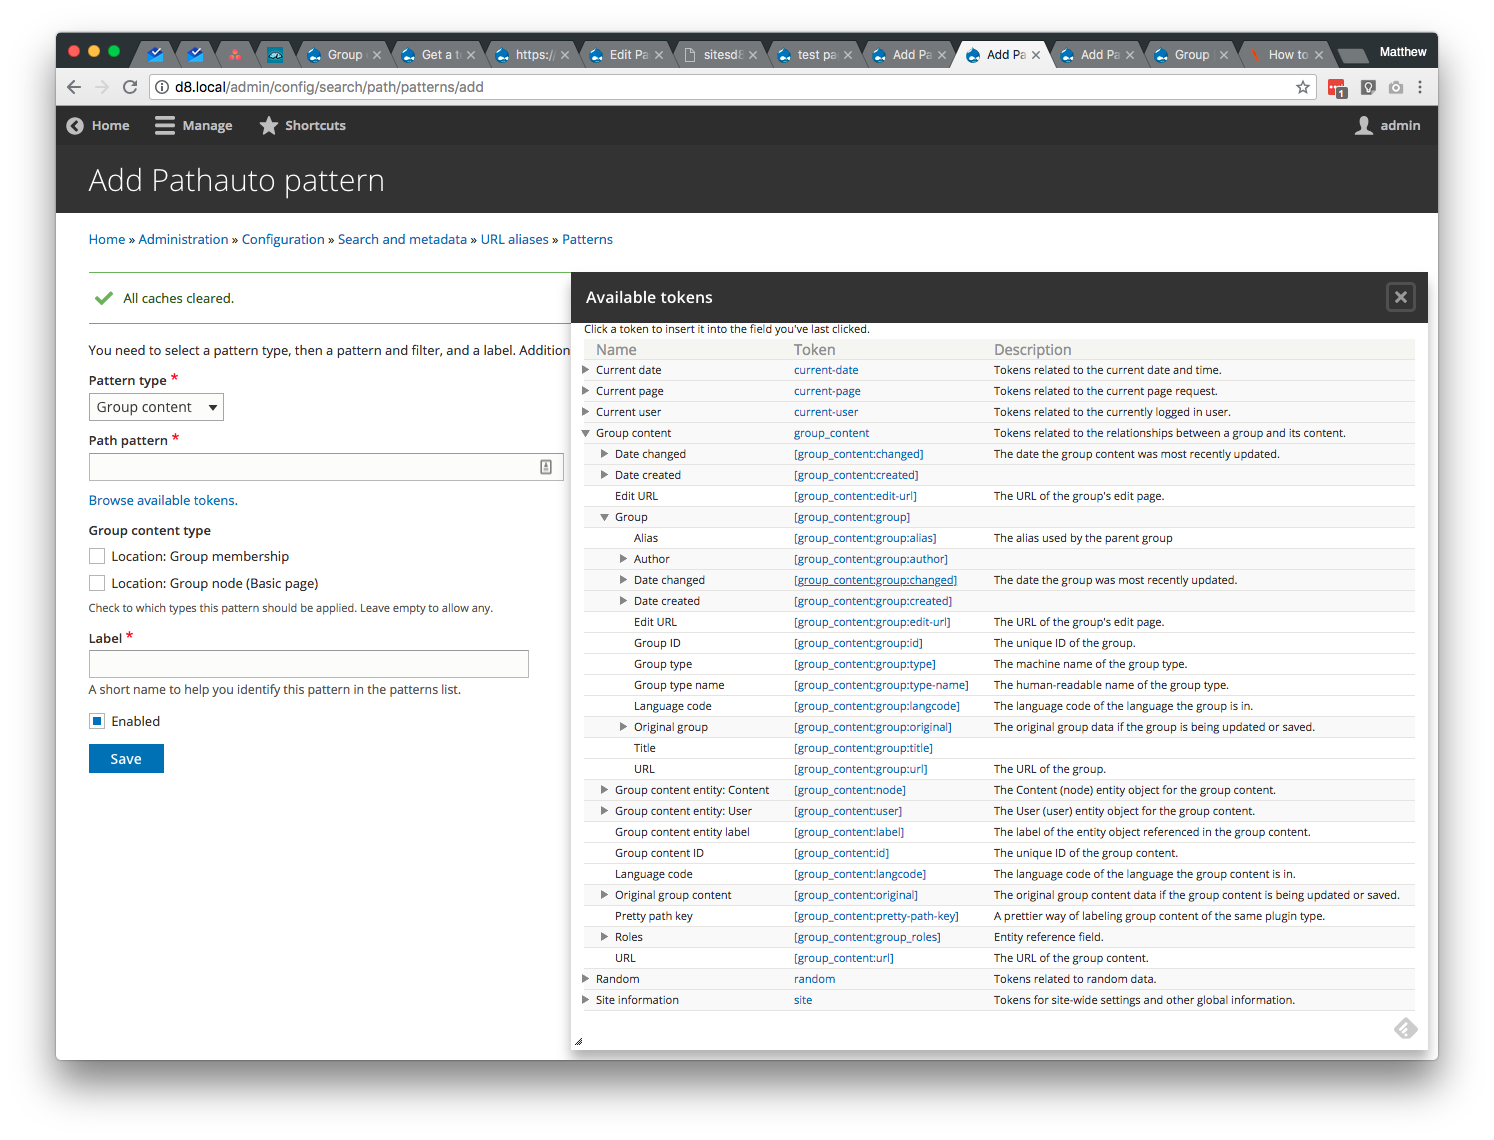Viewport: 1494px width, 1140px height.
Task: Close the Available tokens dialog
Action: 1400,296
